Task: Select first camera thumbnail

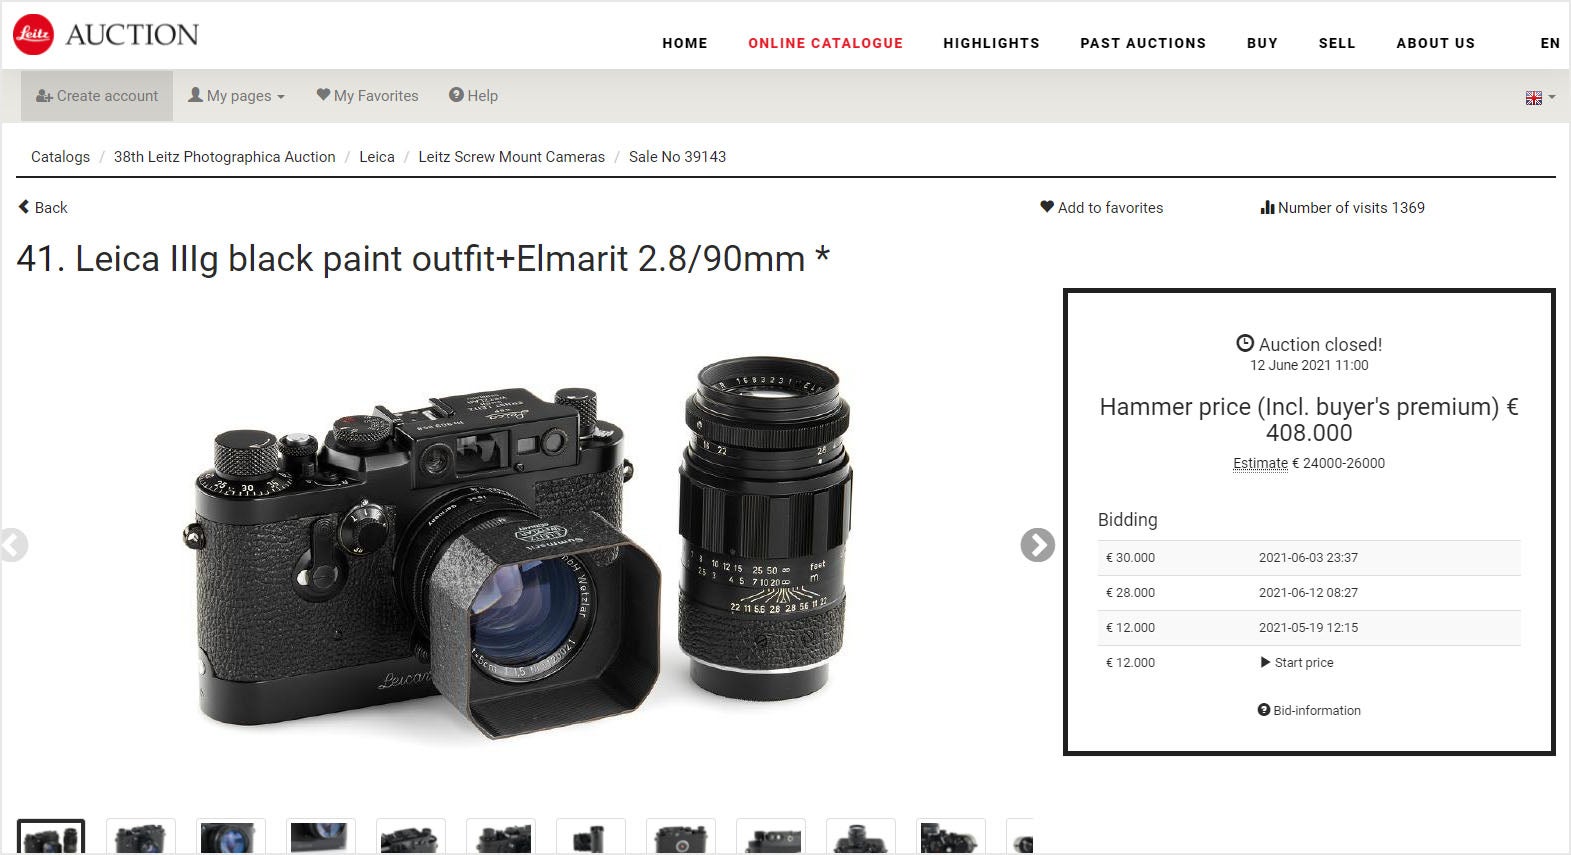Action: click(51, 837)
